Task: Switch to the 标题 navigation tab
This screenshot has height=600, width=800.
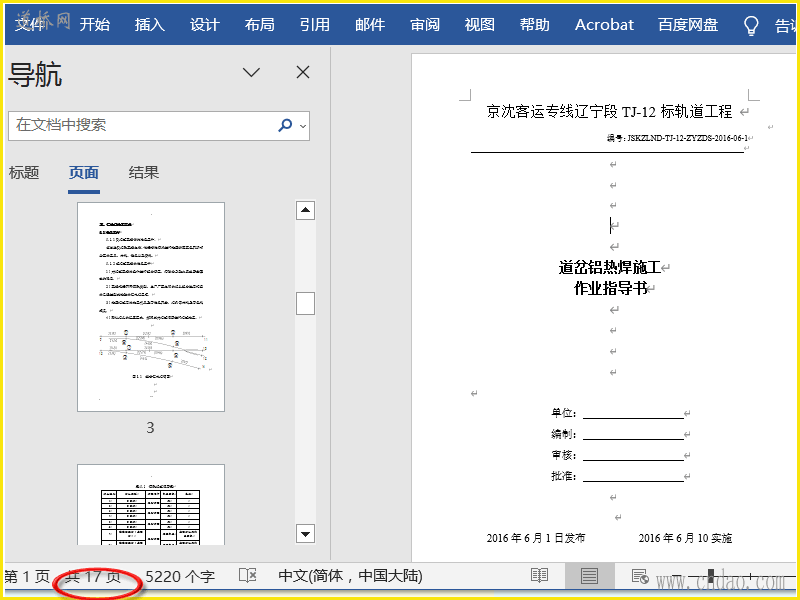Action: click(24, 172)
